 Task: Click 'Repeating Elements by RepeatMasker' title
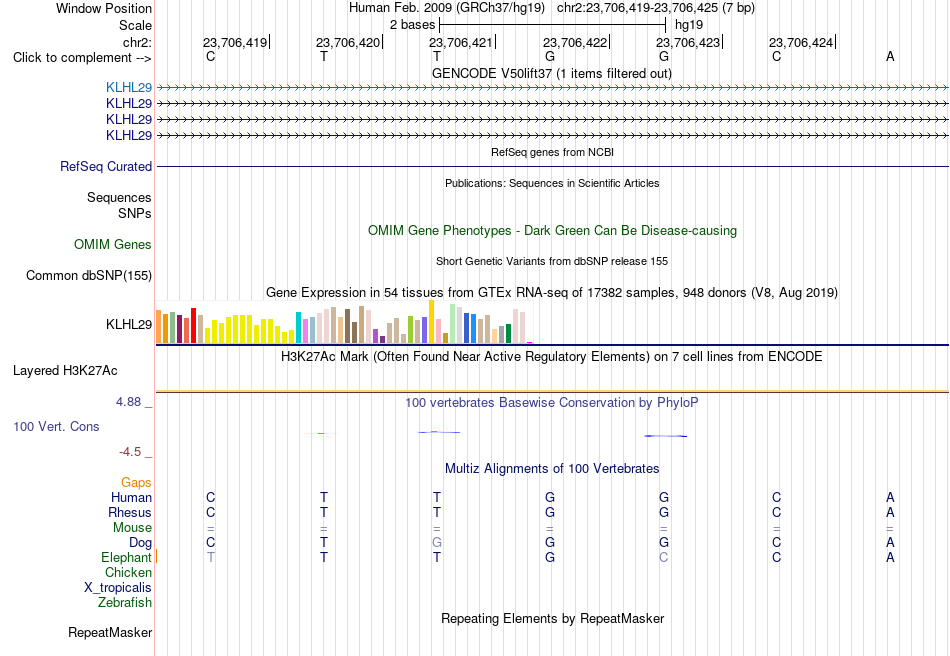[x=553, y=619]
